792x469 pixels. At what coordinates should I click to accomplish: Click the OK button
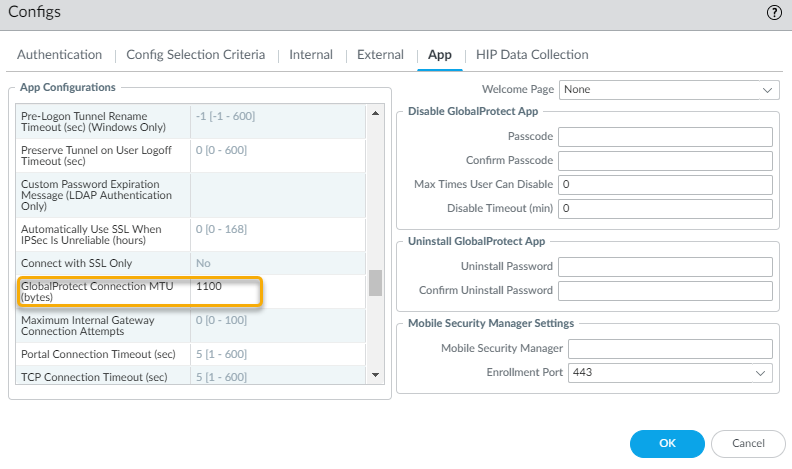[667, 443]
